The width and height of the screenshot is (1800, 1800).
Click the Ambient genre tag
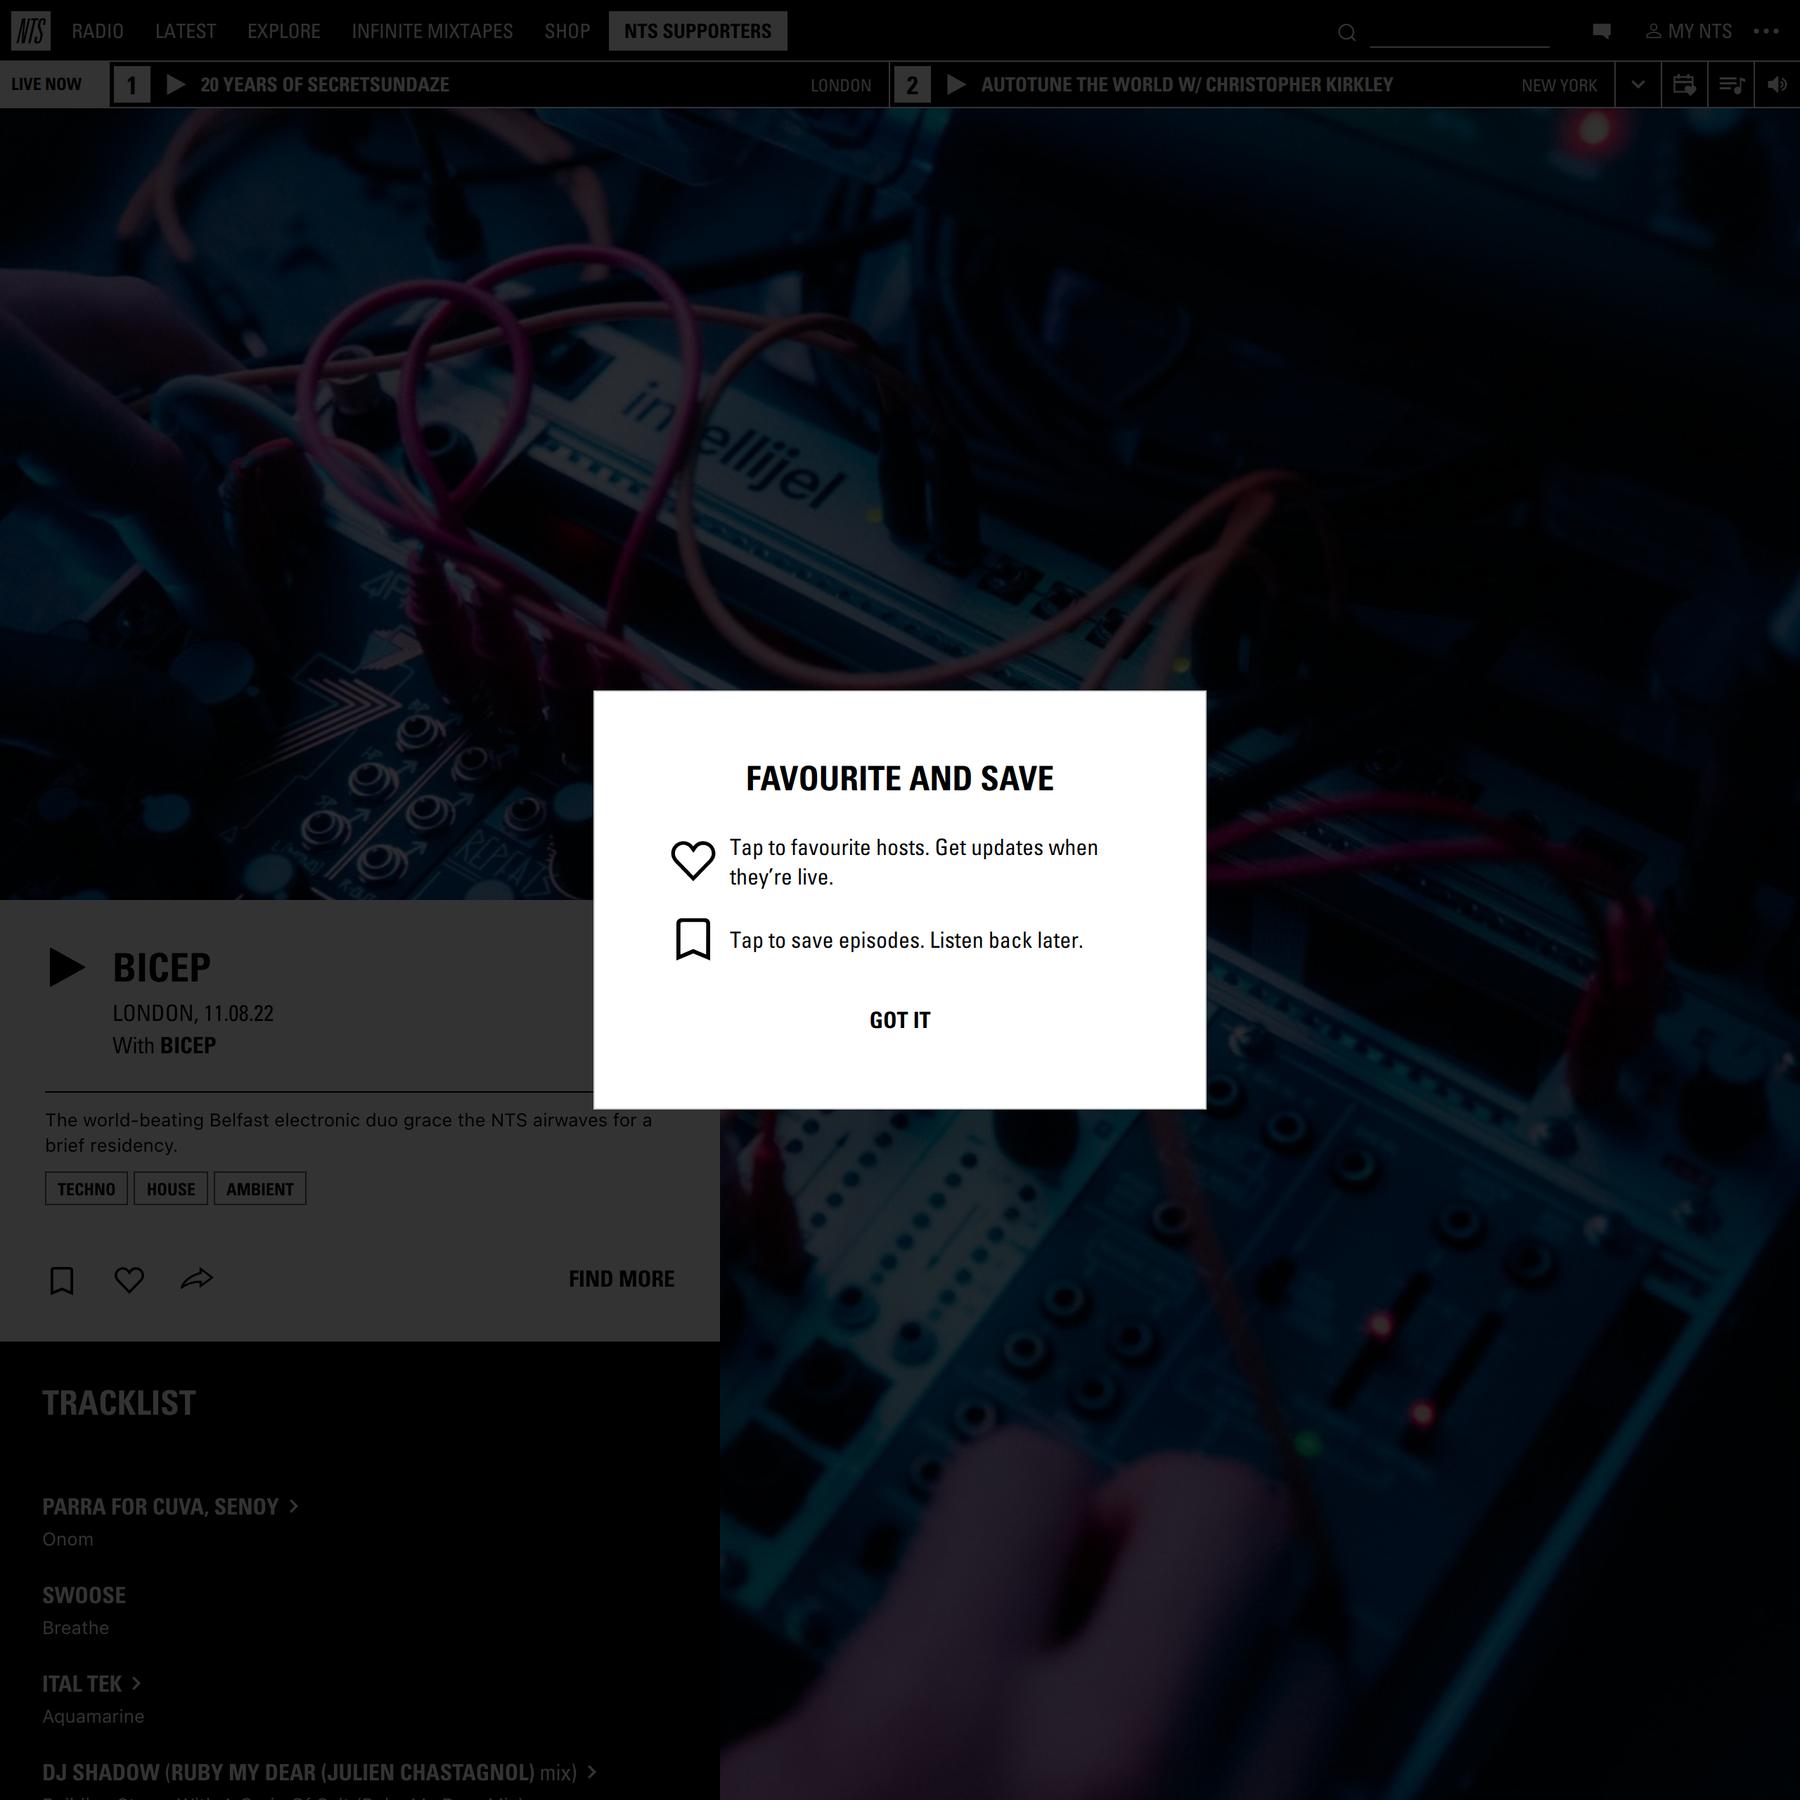260,1189
